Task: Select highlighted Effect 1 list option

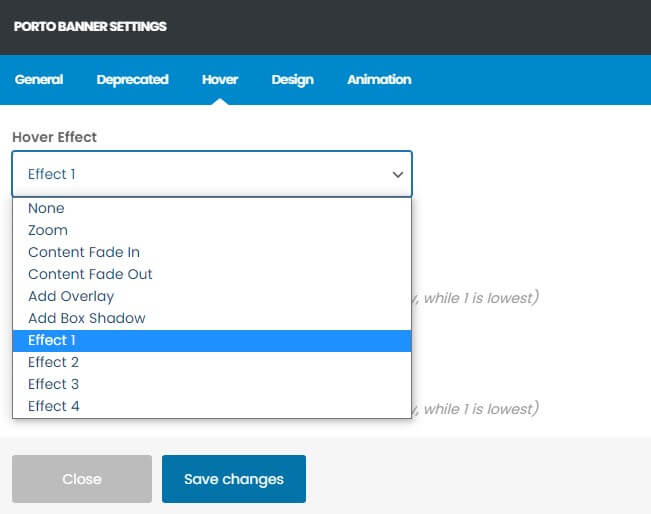Action: [52, 340]
